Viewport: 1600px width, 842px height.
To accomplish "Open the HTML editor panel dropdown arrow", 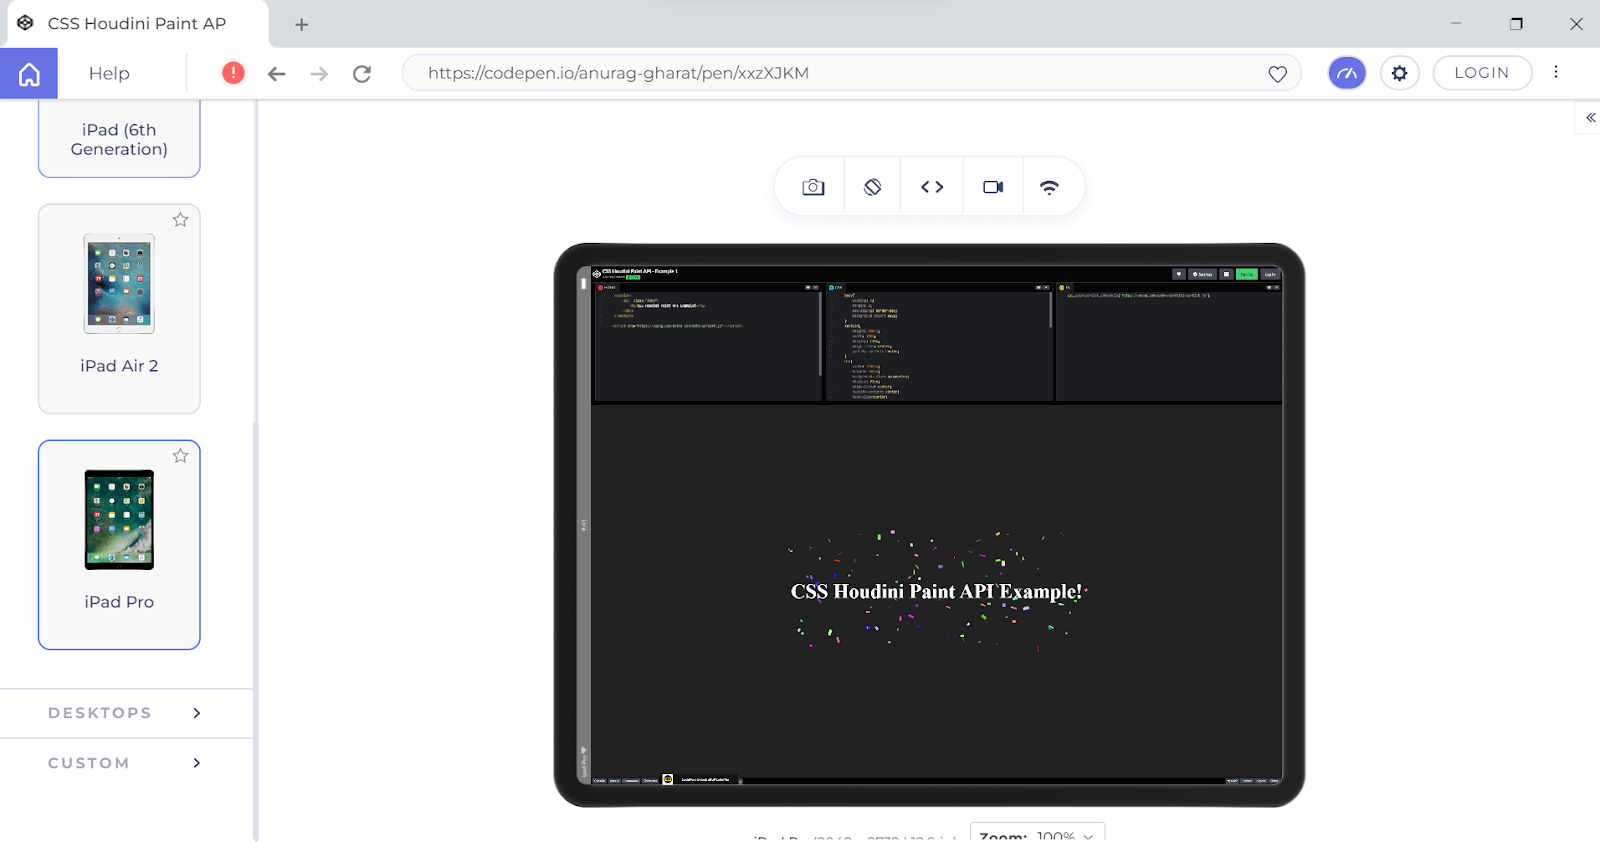I will click(x=816, y=287).
